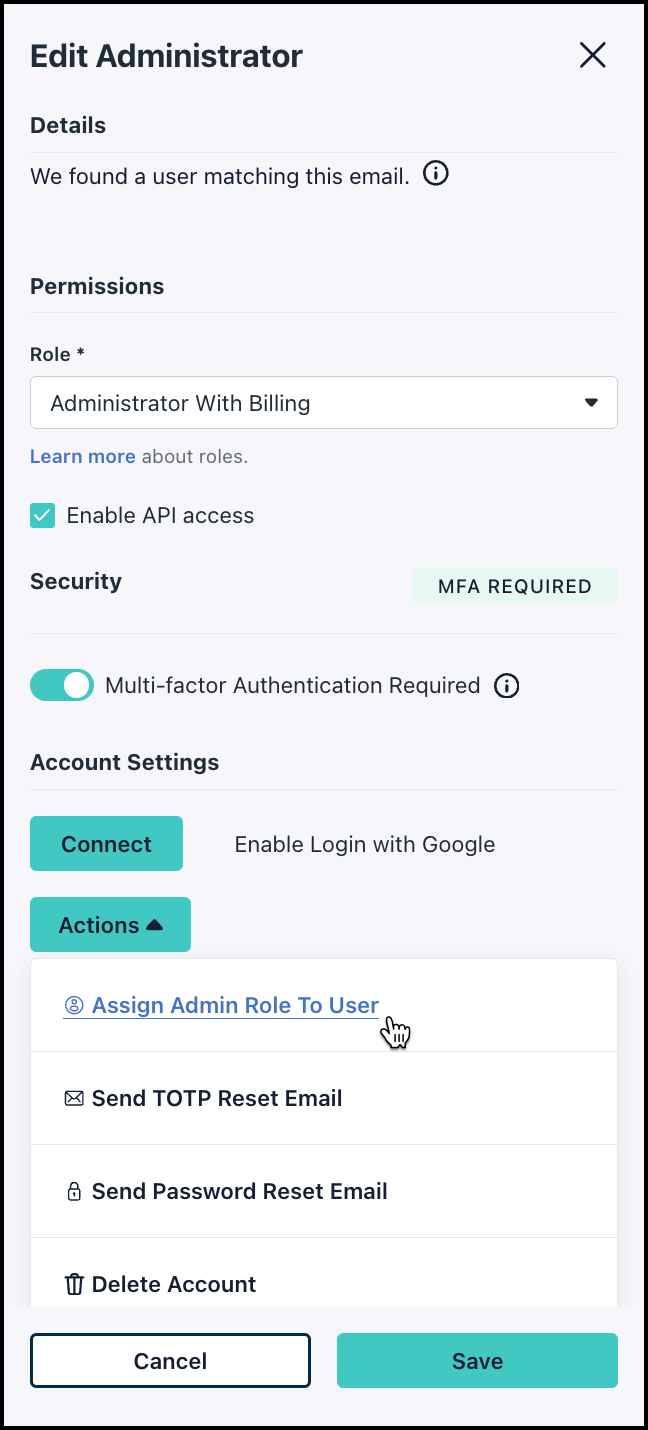Close the Edit Administrator panel

click(593, 56)
